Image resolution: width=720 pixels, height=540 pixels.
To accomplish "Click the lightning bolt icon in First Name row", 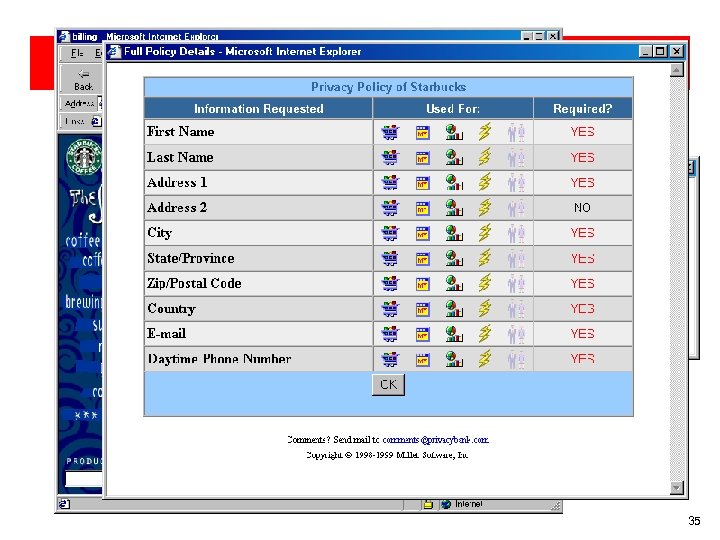I will (484, 132).
